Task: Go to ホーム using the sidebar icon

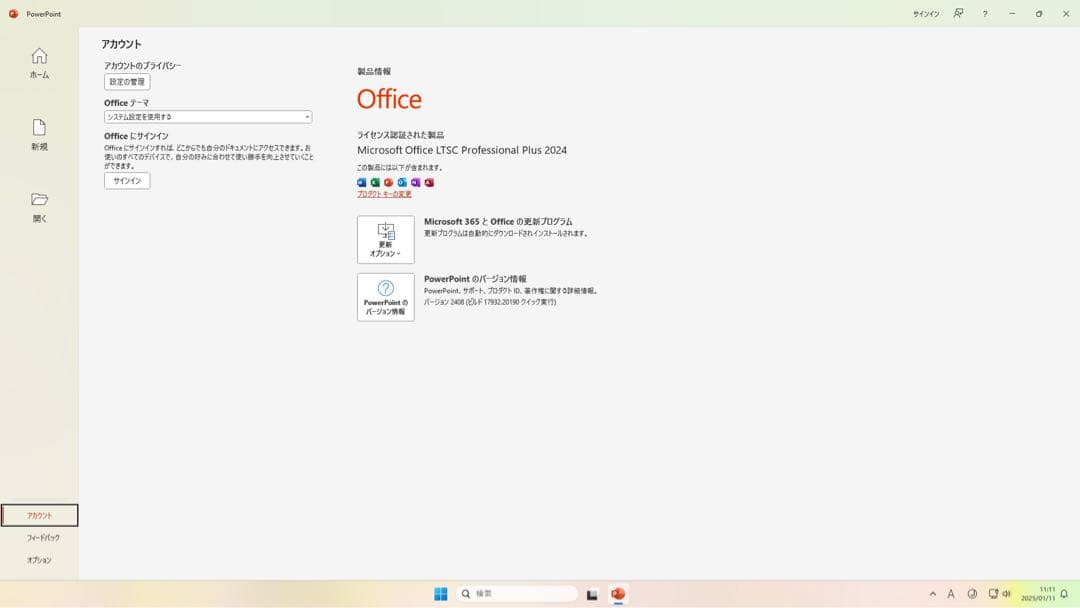Action: (x=39, y=63)
